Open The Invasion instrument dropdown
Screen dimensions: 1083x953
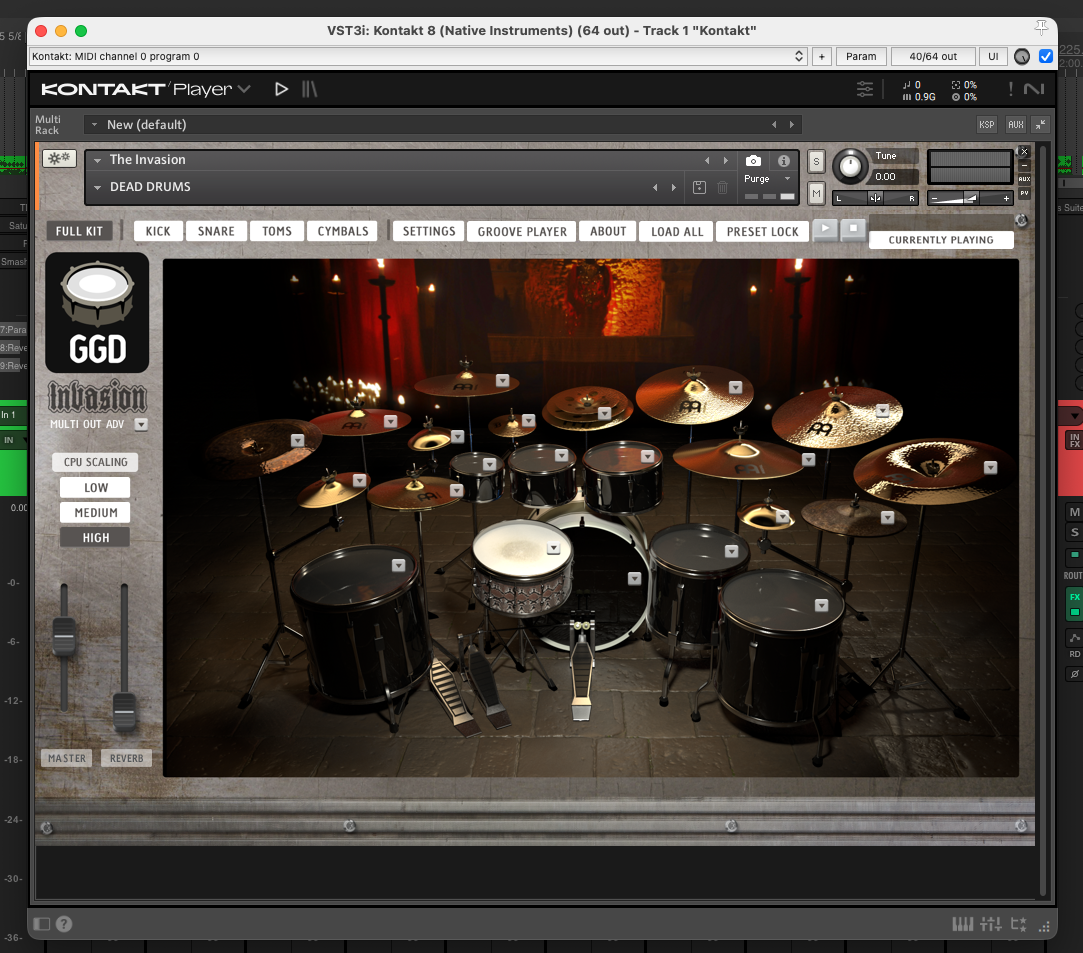(97, 160)
